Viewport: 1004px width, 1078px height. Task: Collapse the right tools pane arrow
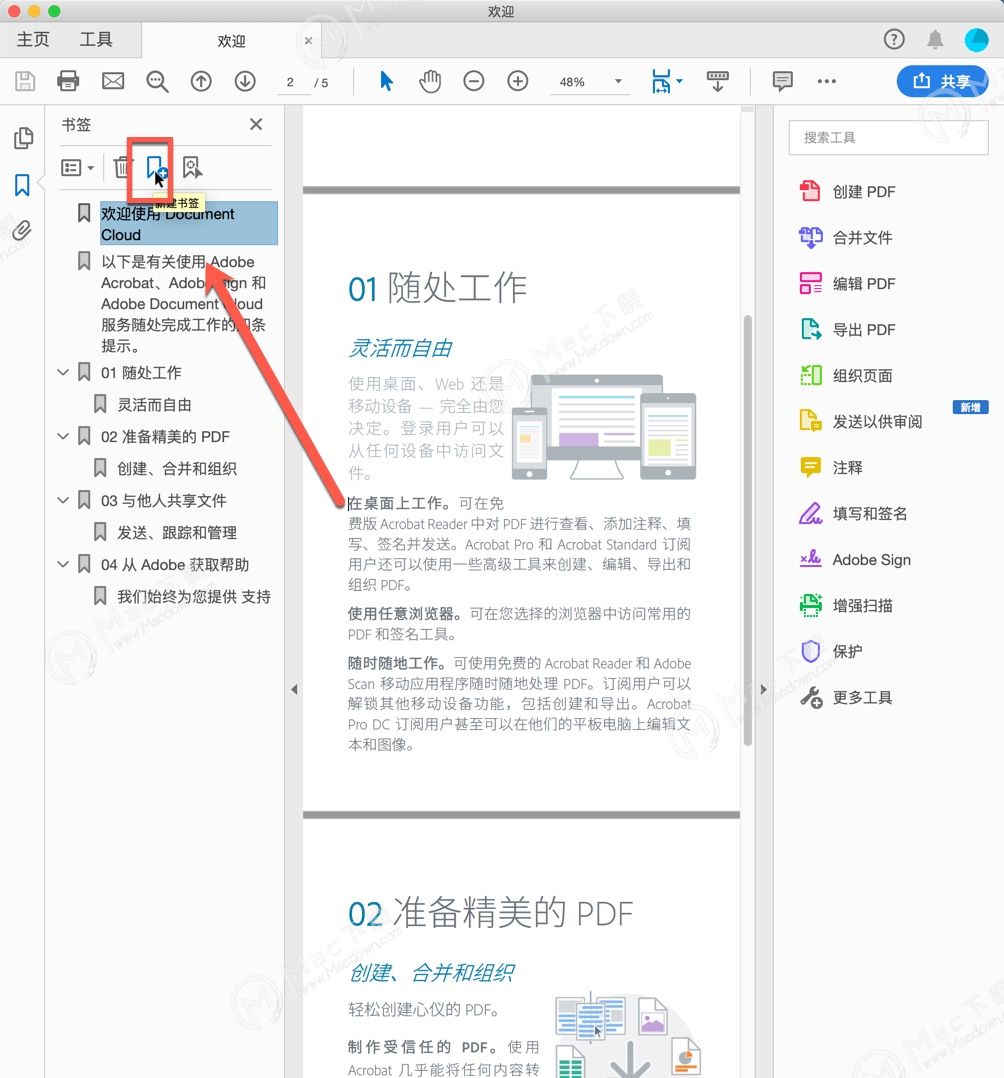[x=763, y=689]
